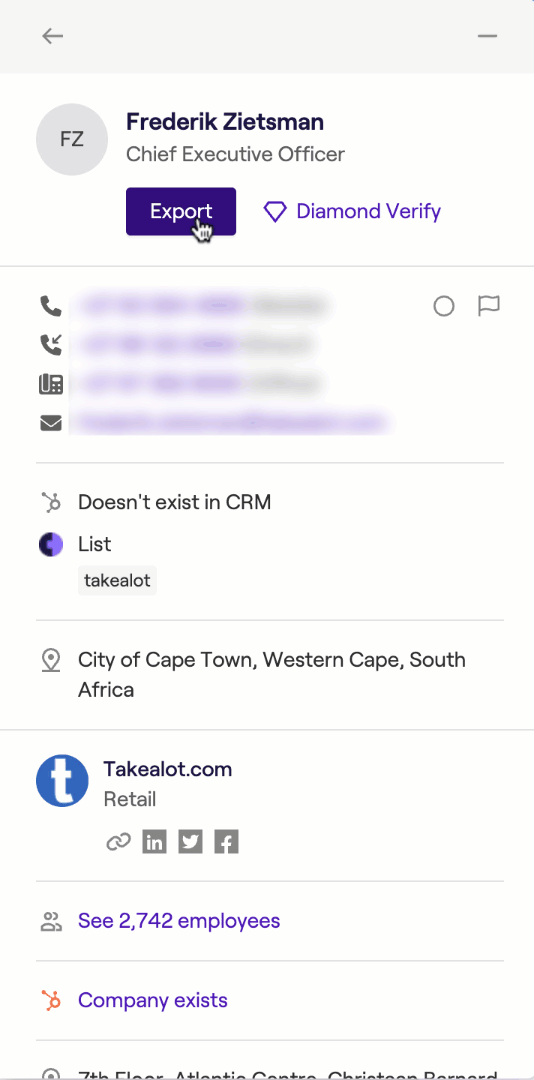Flag the phone number with the flag icon
Viewport: 534px width, 1080px height.
pyautogui.click(x=489, y=306)
